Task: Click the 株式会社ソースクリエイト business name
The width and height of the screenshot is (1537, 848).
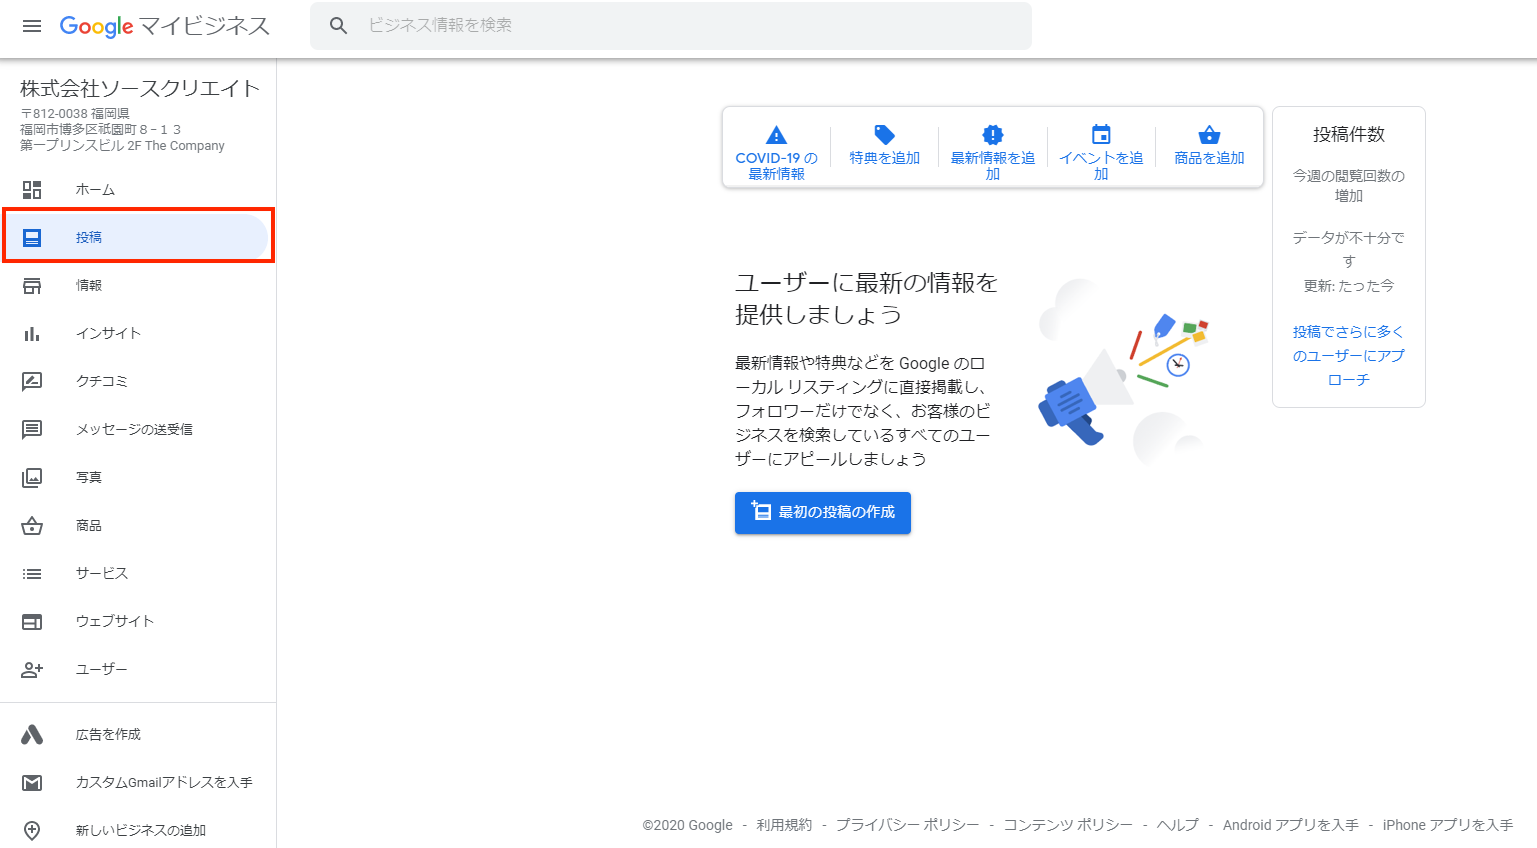Action: click(140, 89)
